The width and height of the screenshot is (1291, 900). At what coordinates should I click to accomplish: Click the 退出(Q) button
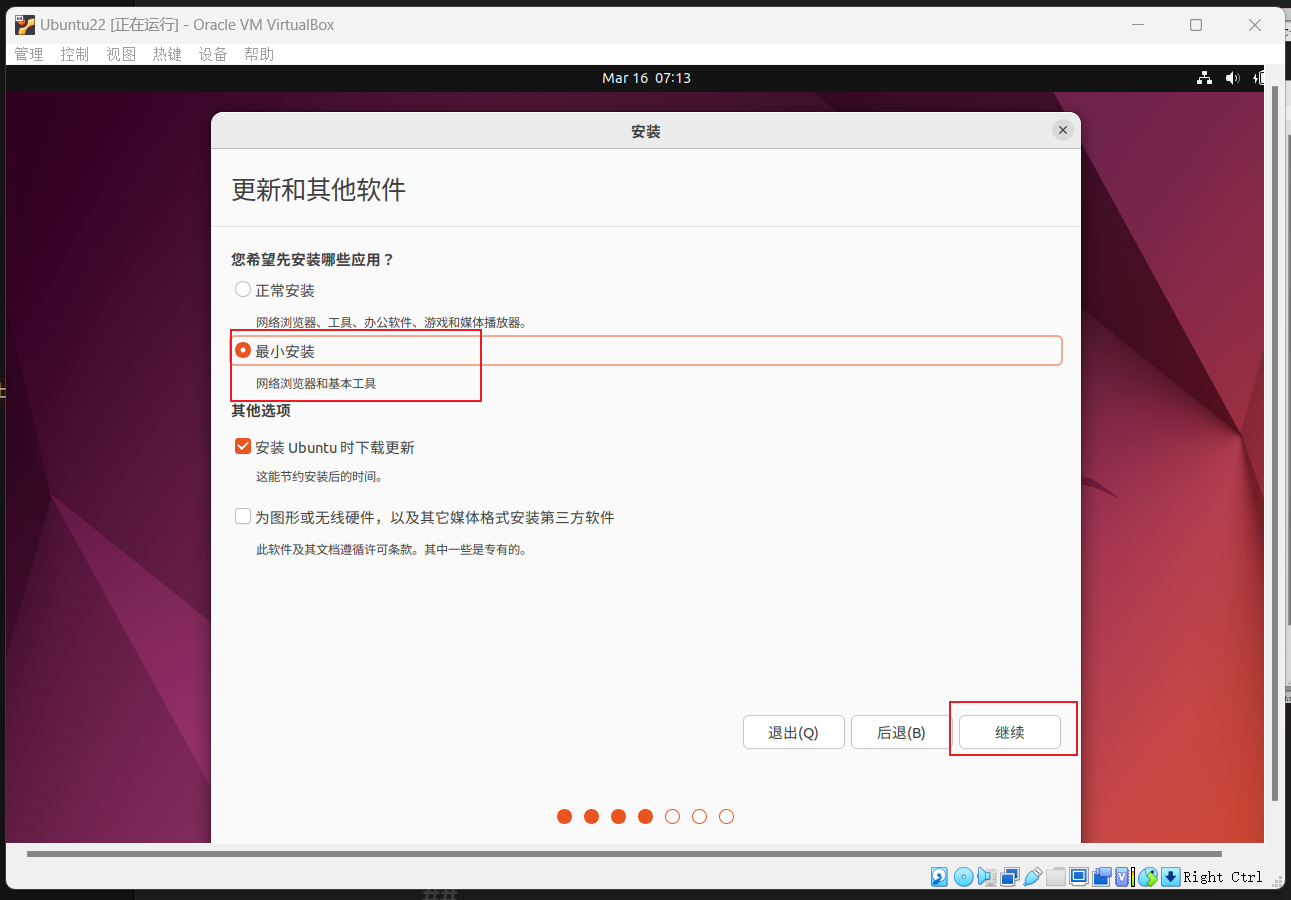tap(794, 732)
